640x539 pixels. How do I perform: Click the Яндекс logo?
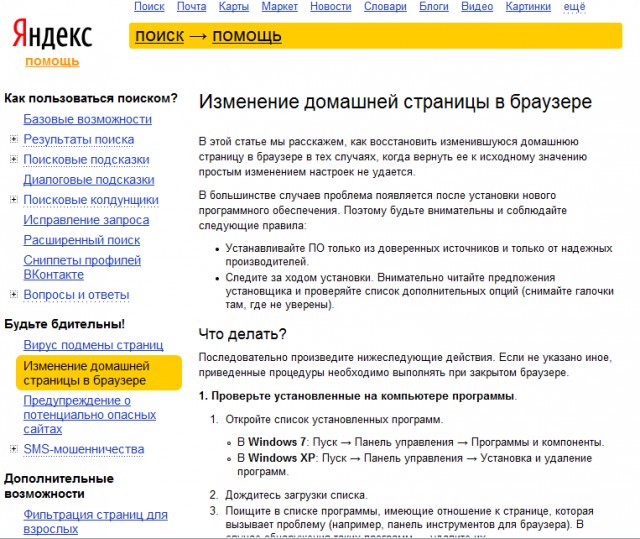tap(52, 34)
